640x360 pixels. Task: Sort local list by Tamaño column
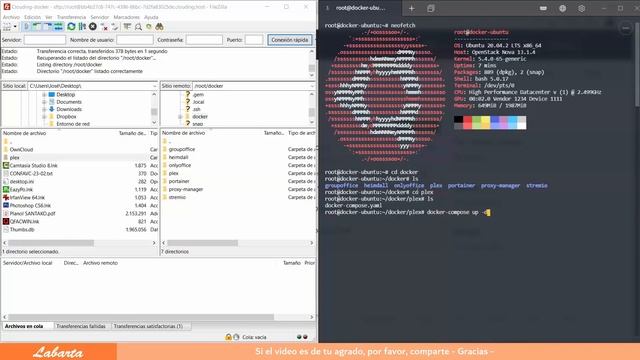(132, 133)
